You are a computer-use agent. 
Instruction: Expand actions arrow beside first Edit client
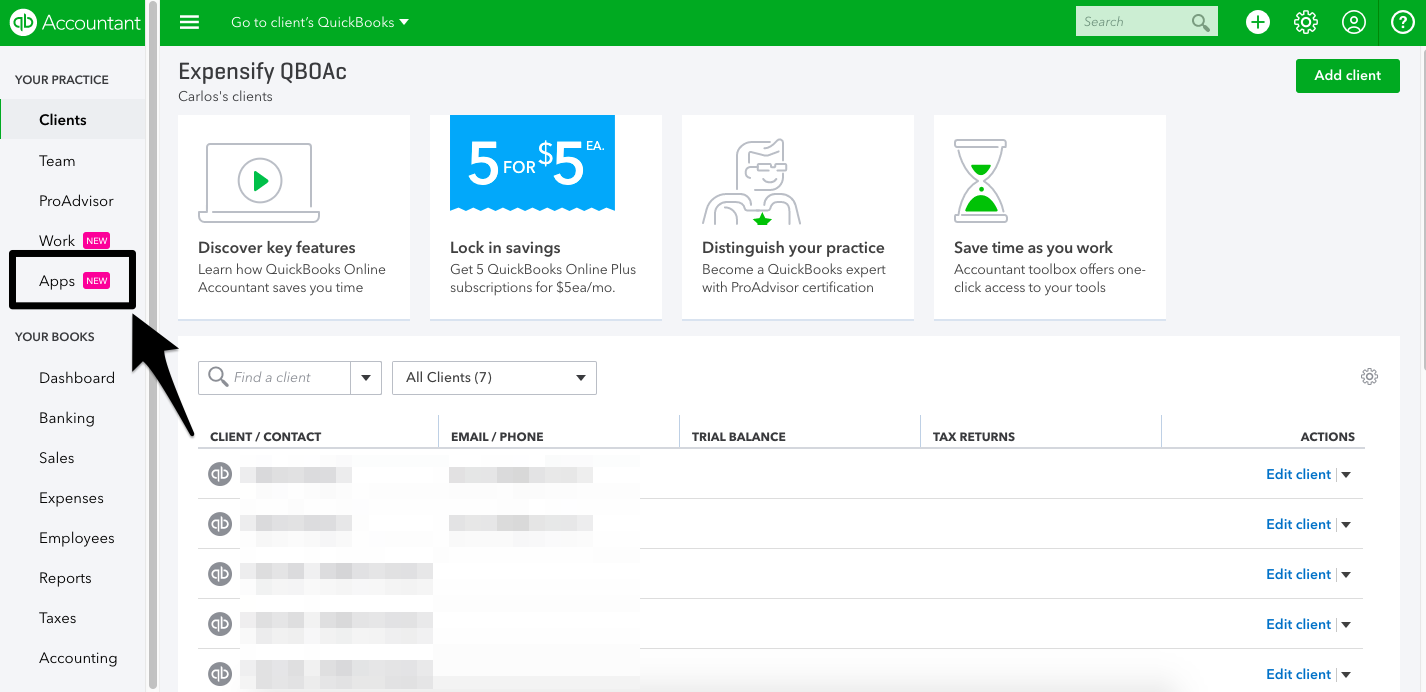tap(1346, 475)
